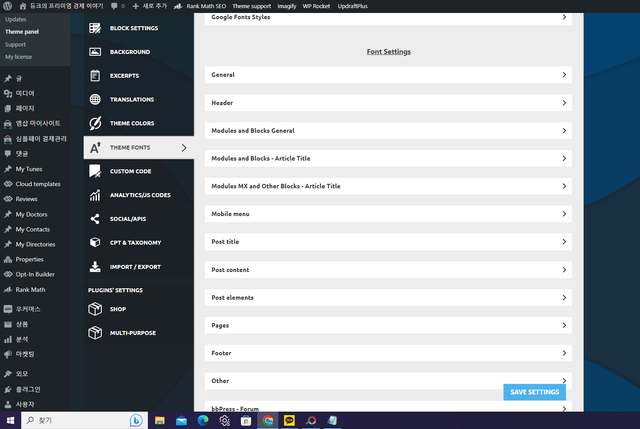Click the Font Settings heading
This screenshot has width=640, height=429.
point(389,52)
